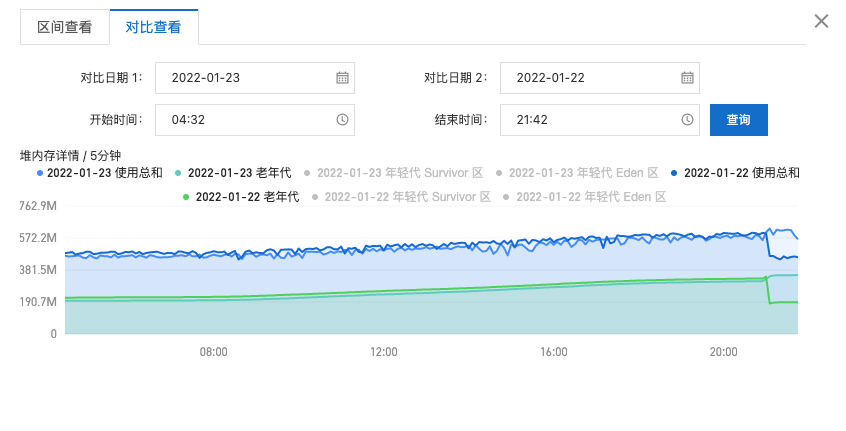Show 2022-01-23 年轻代 Survivor 区 series
This screenshot has width=846, height=431.
(x=393, y=173)
